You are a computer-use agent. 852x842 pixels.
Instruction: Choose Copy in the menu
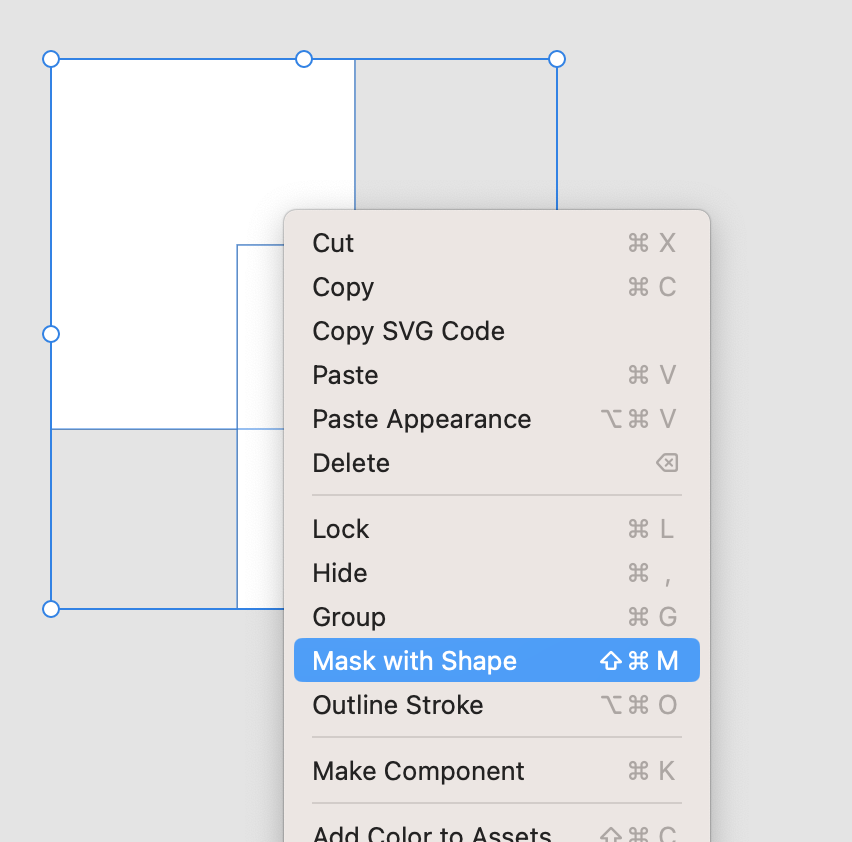click(342, 287)
